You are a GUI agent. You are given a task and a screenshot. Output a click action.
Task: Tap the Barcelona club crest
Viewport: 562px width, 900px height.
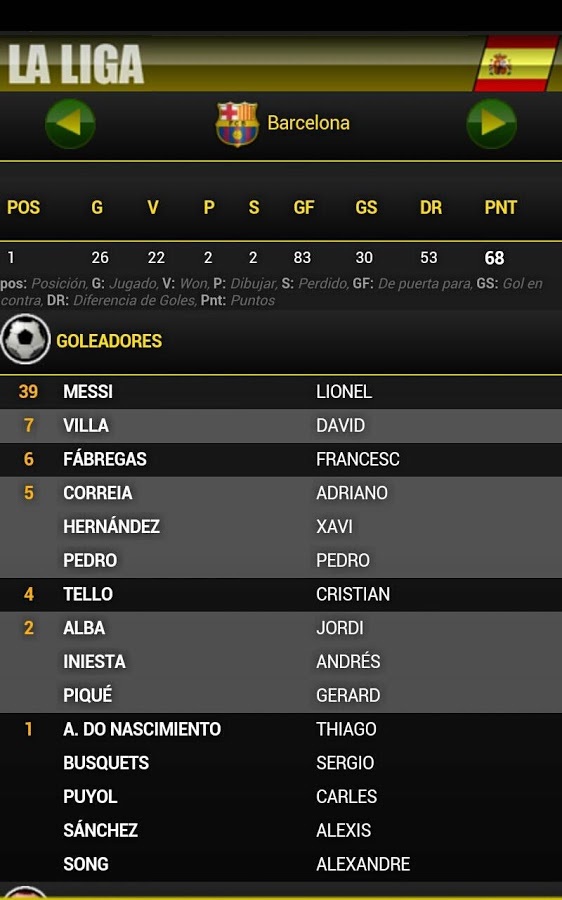[x=237, y=123]
